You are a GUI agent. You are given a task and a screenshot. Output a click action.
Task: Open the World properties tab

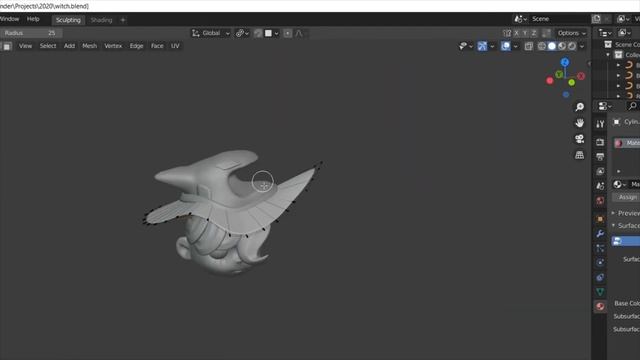[600, 201]
